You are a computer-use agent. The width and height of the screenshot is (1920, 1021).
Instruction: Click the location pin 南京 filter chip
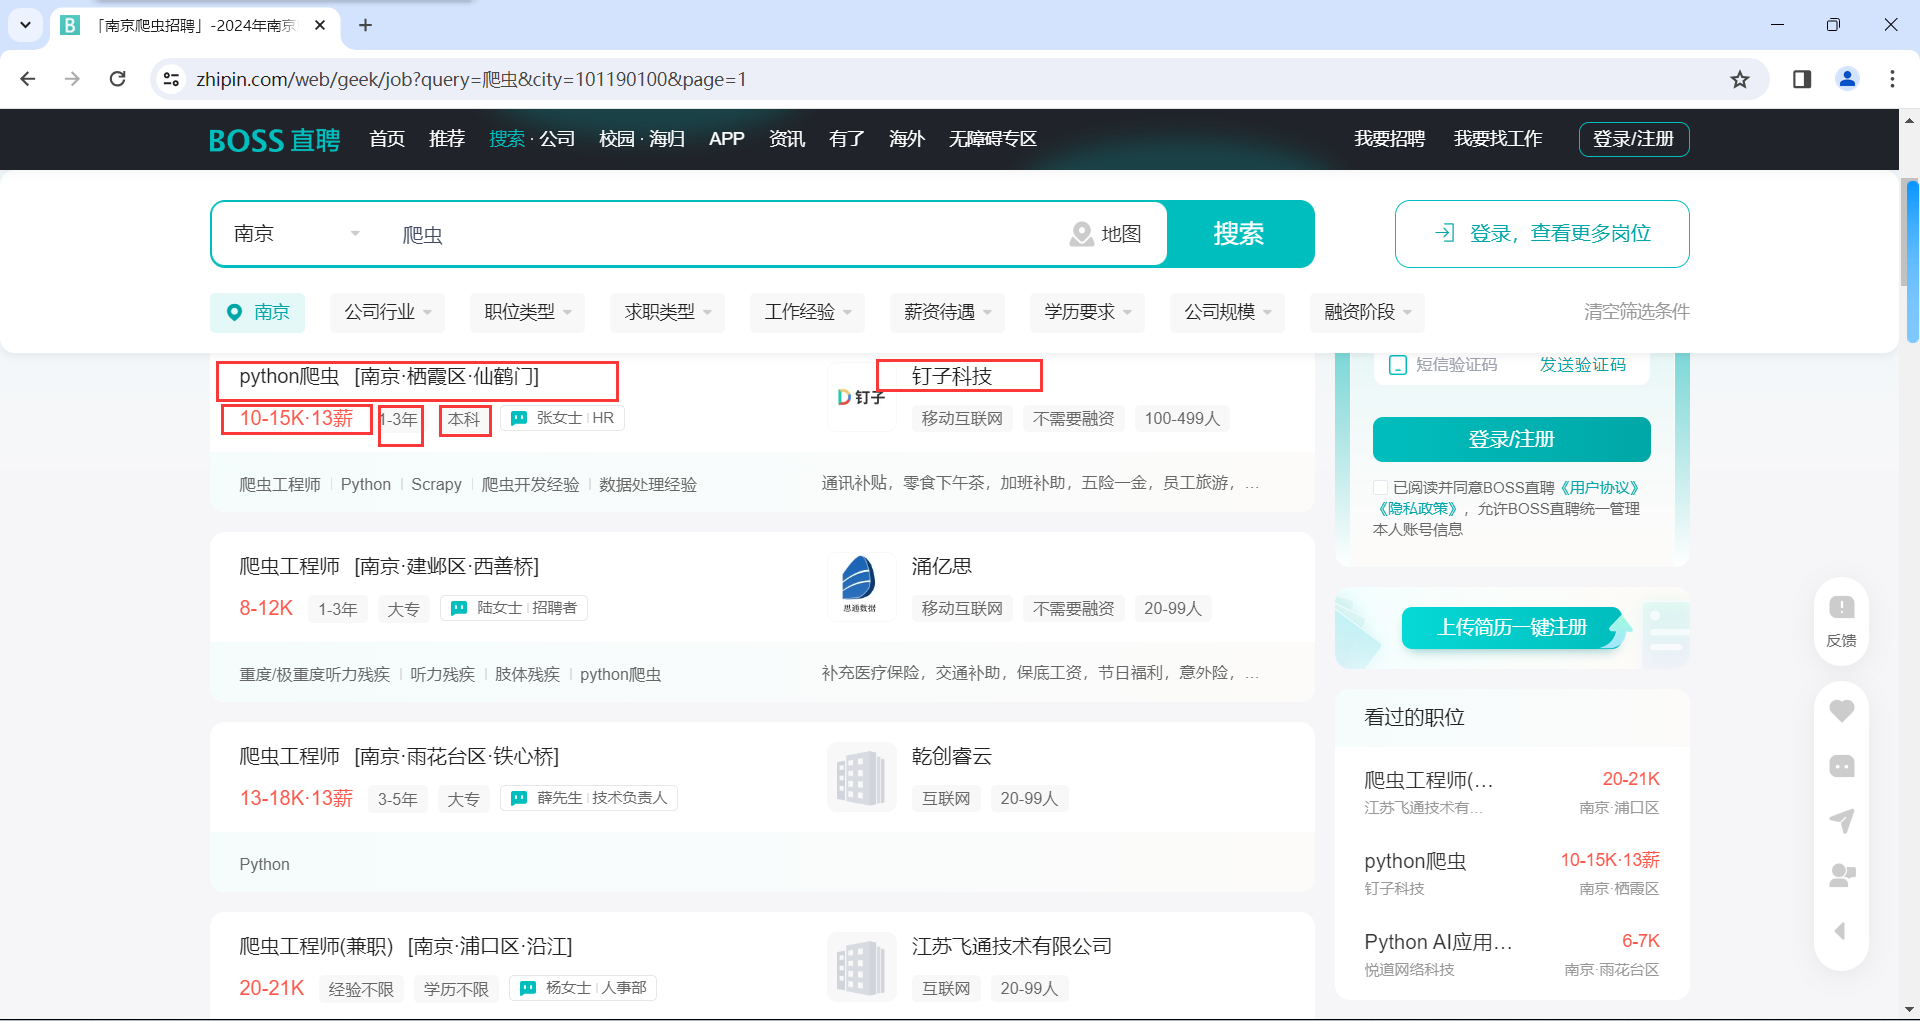257,312
